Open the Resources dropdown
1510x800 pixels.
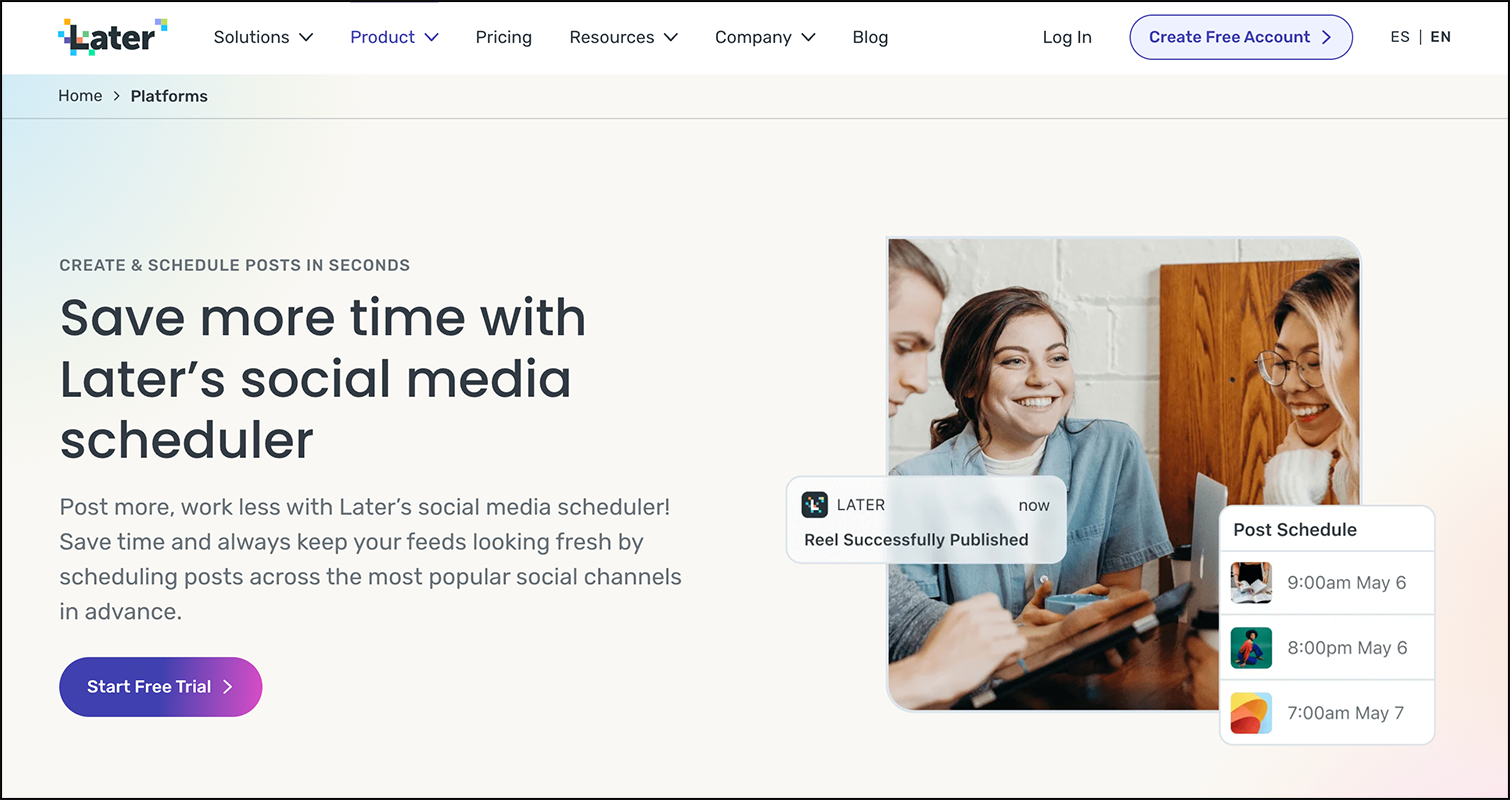pos(623,37)
